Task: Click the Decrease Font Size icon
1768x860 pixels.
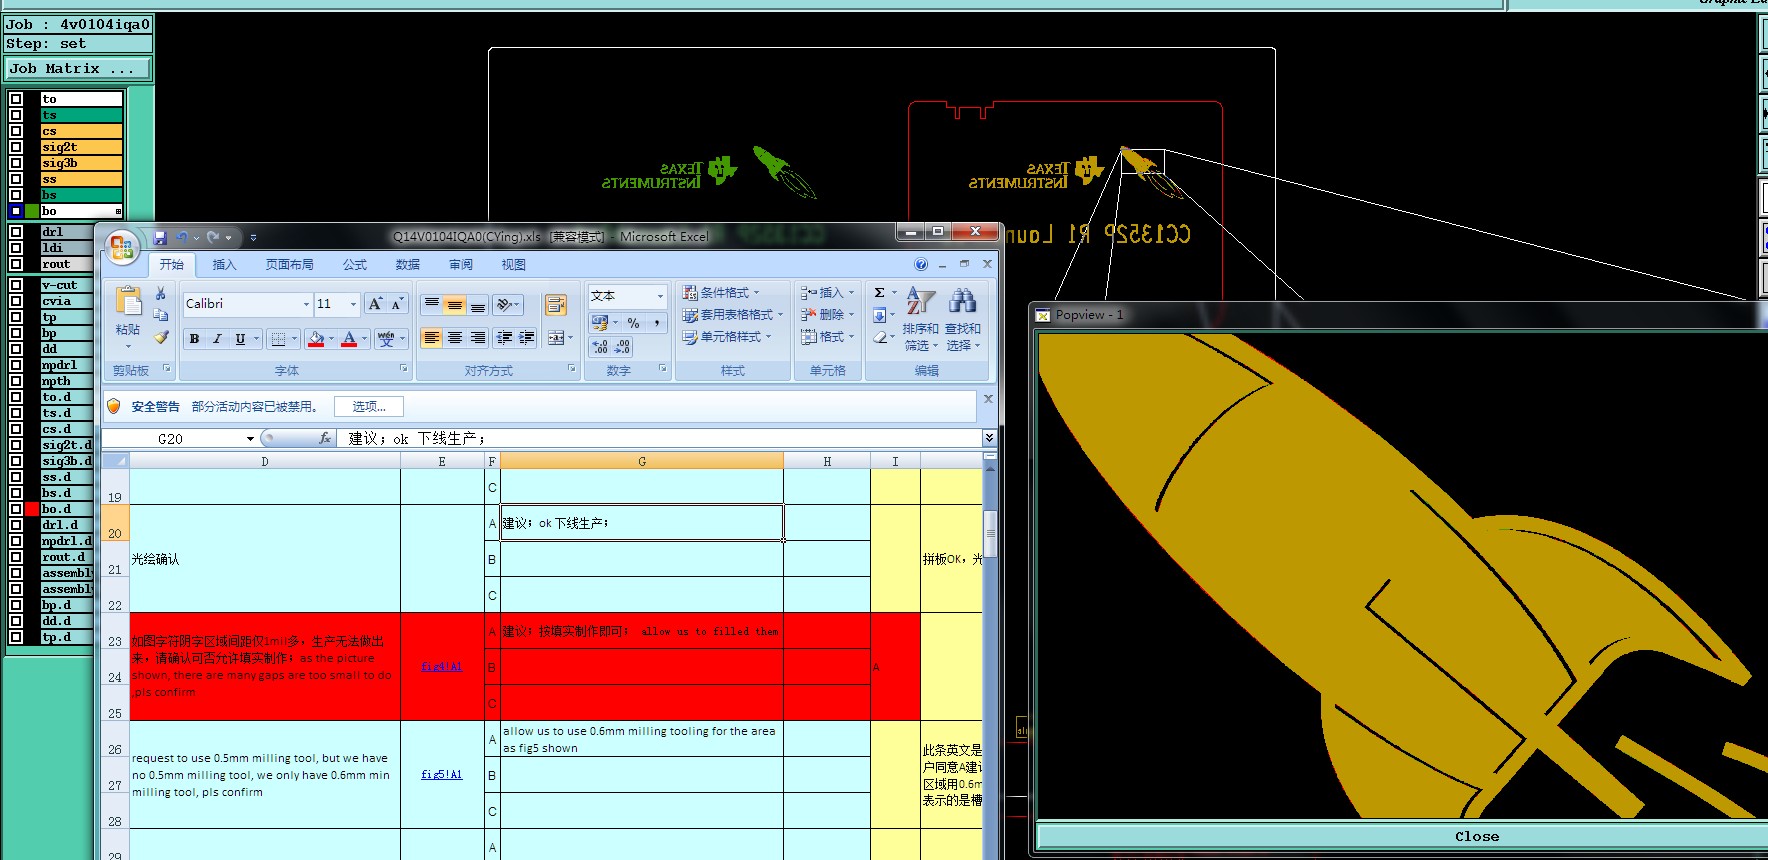Action: 397,304
